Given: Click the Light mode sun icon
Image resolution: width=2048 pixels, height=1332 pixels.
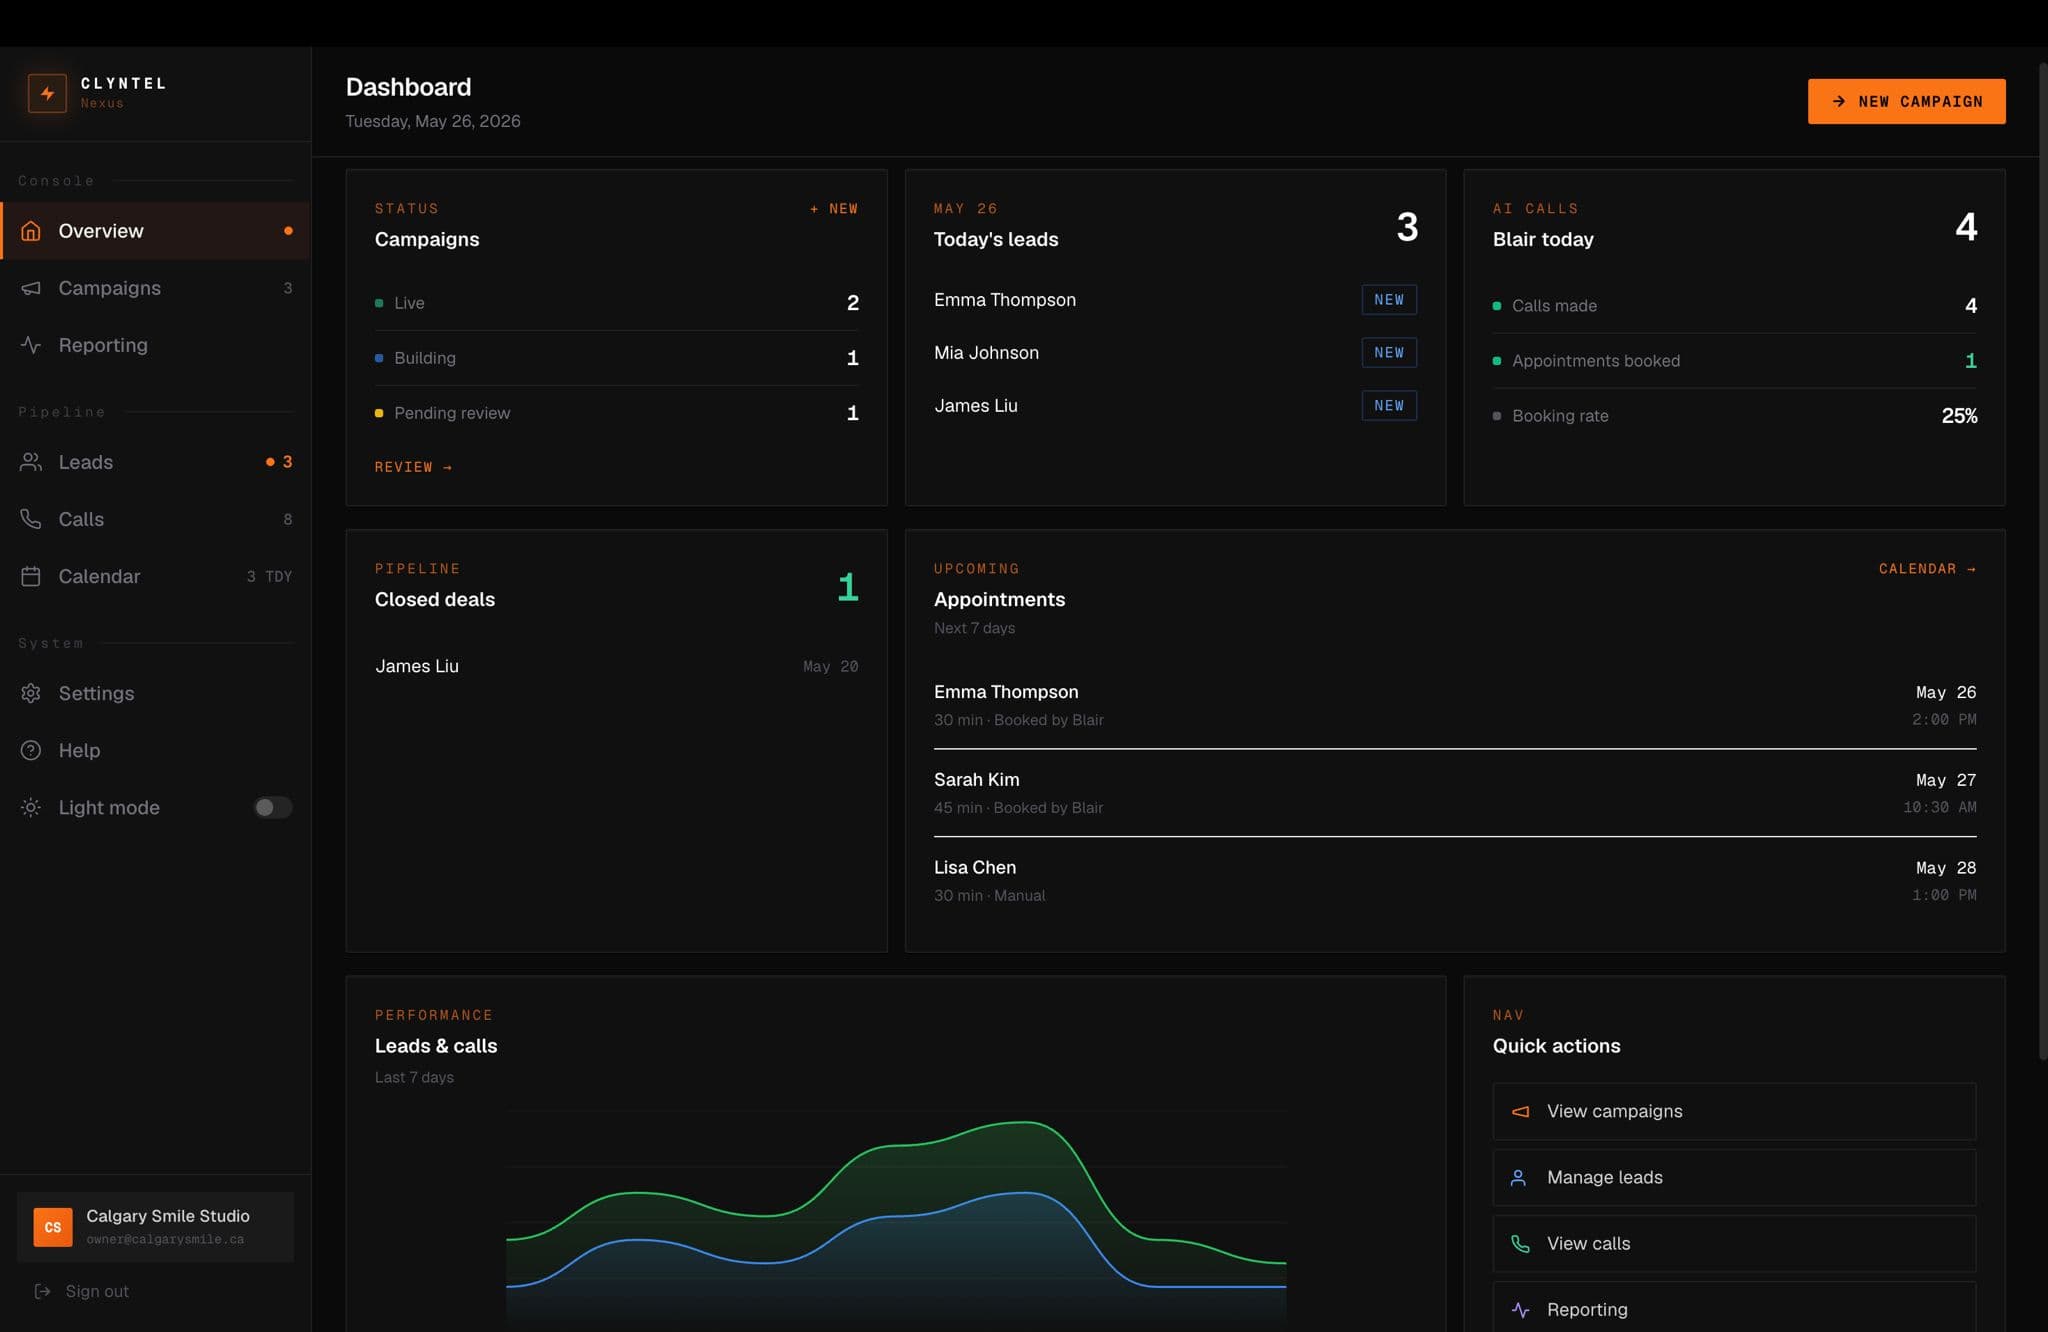Looking at the screenshot, I should [31, 807].
